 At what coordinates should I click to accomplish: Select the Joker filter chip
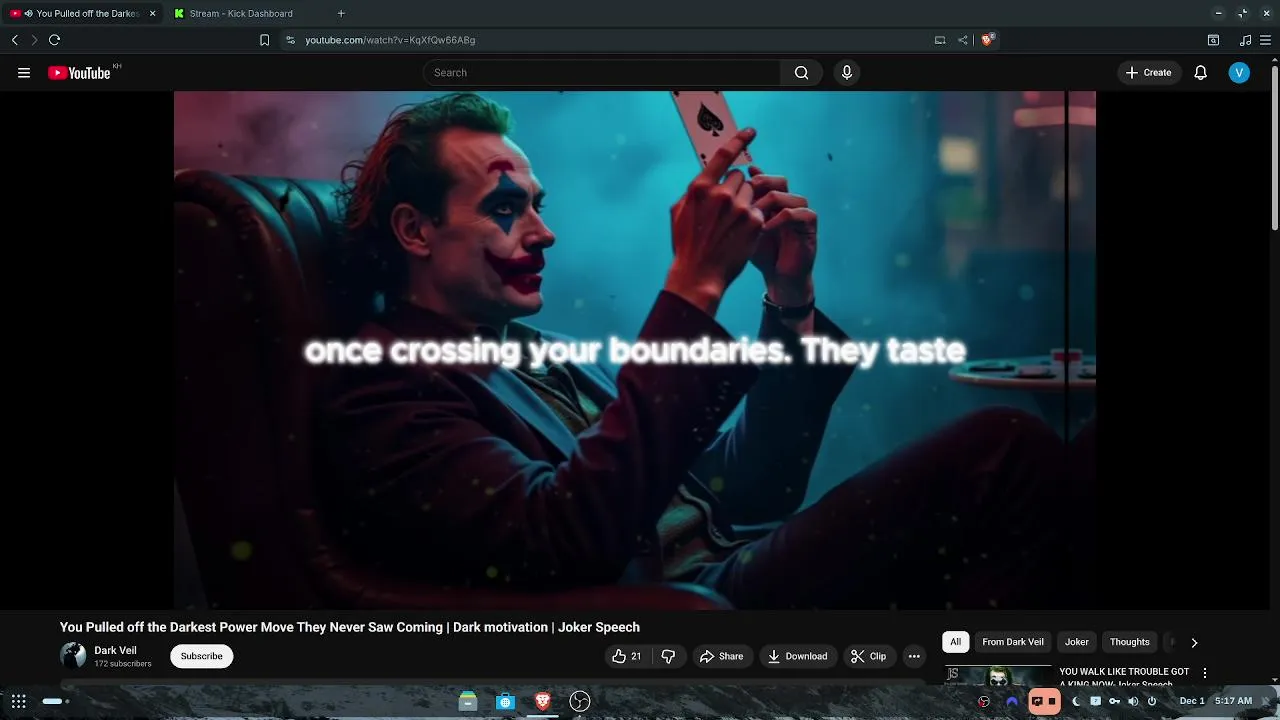tap(1076, 642)
